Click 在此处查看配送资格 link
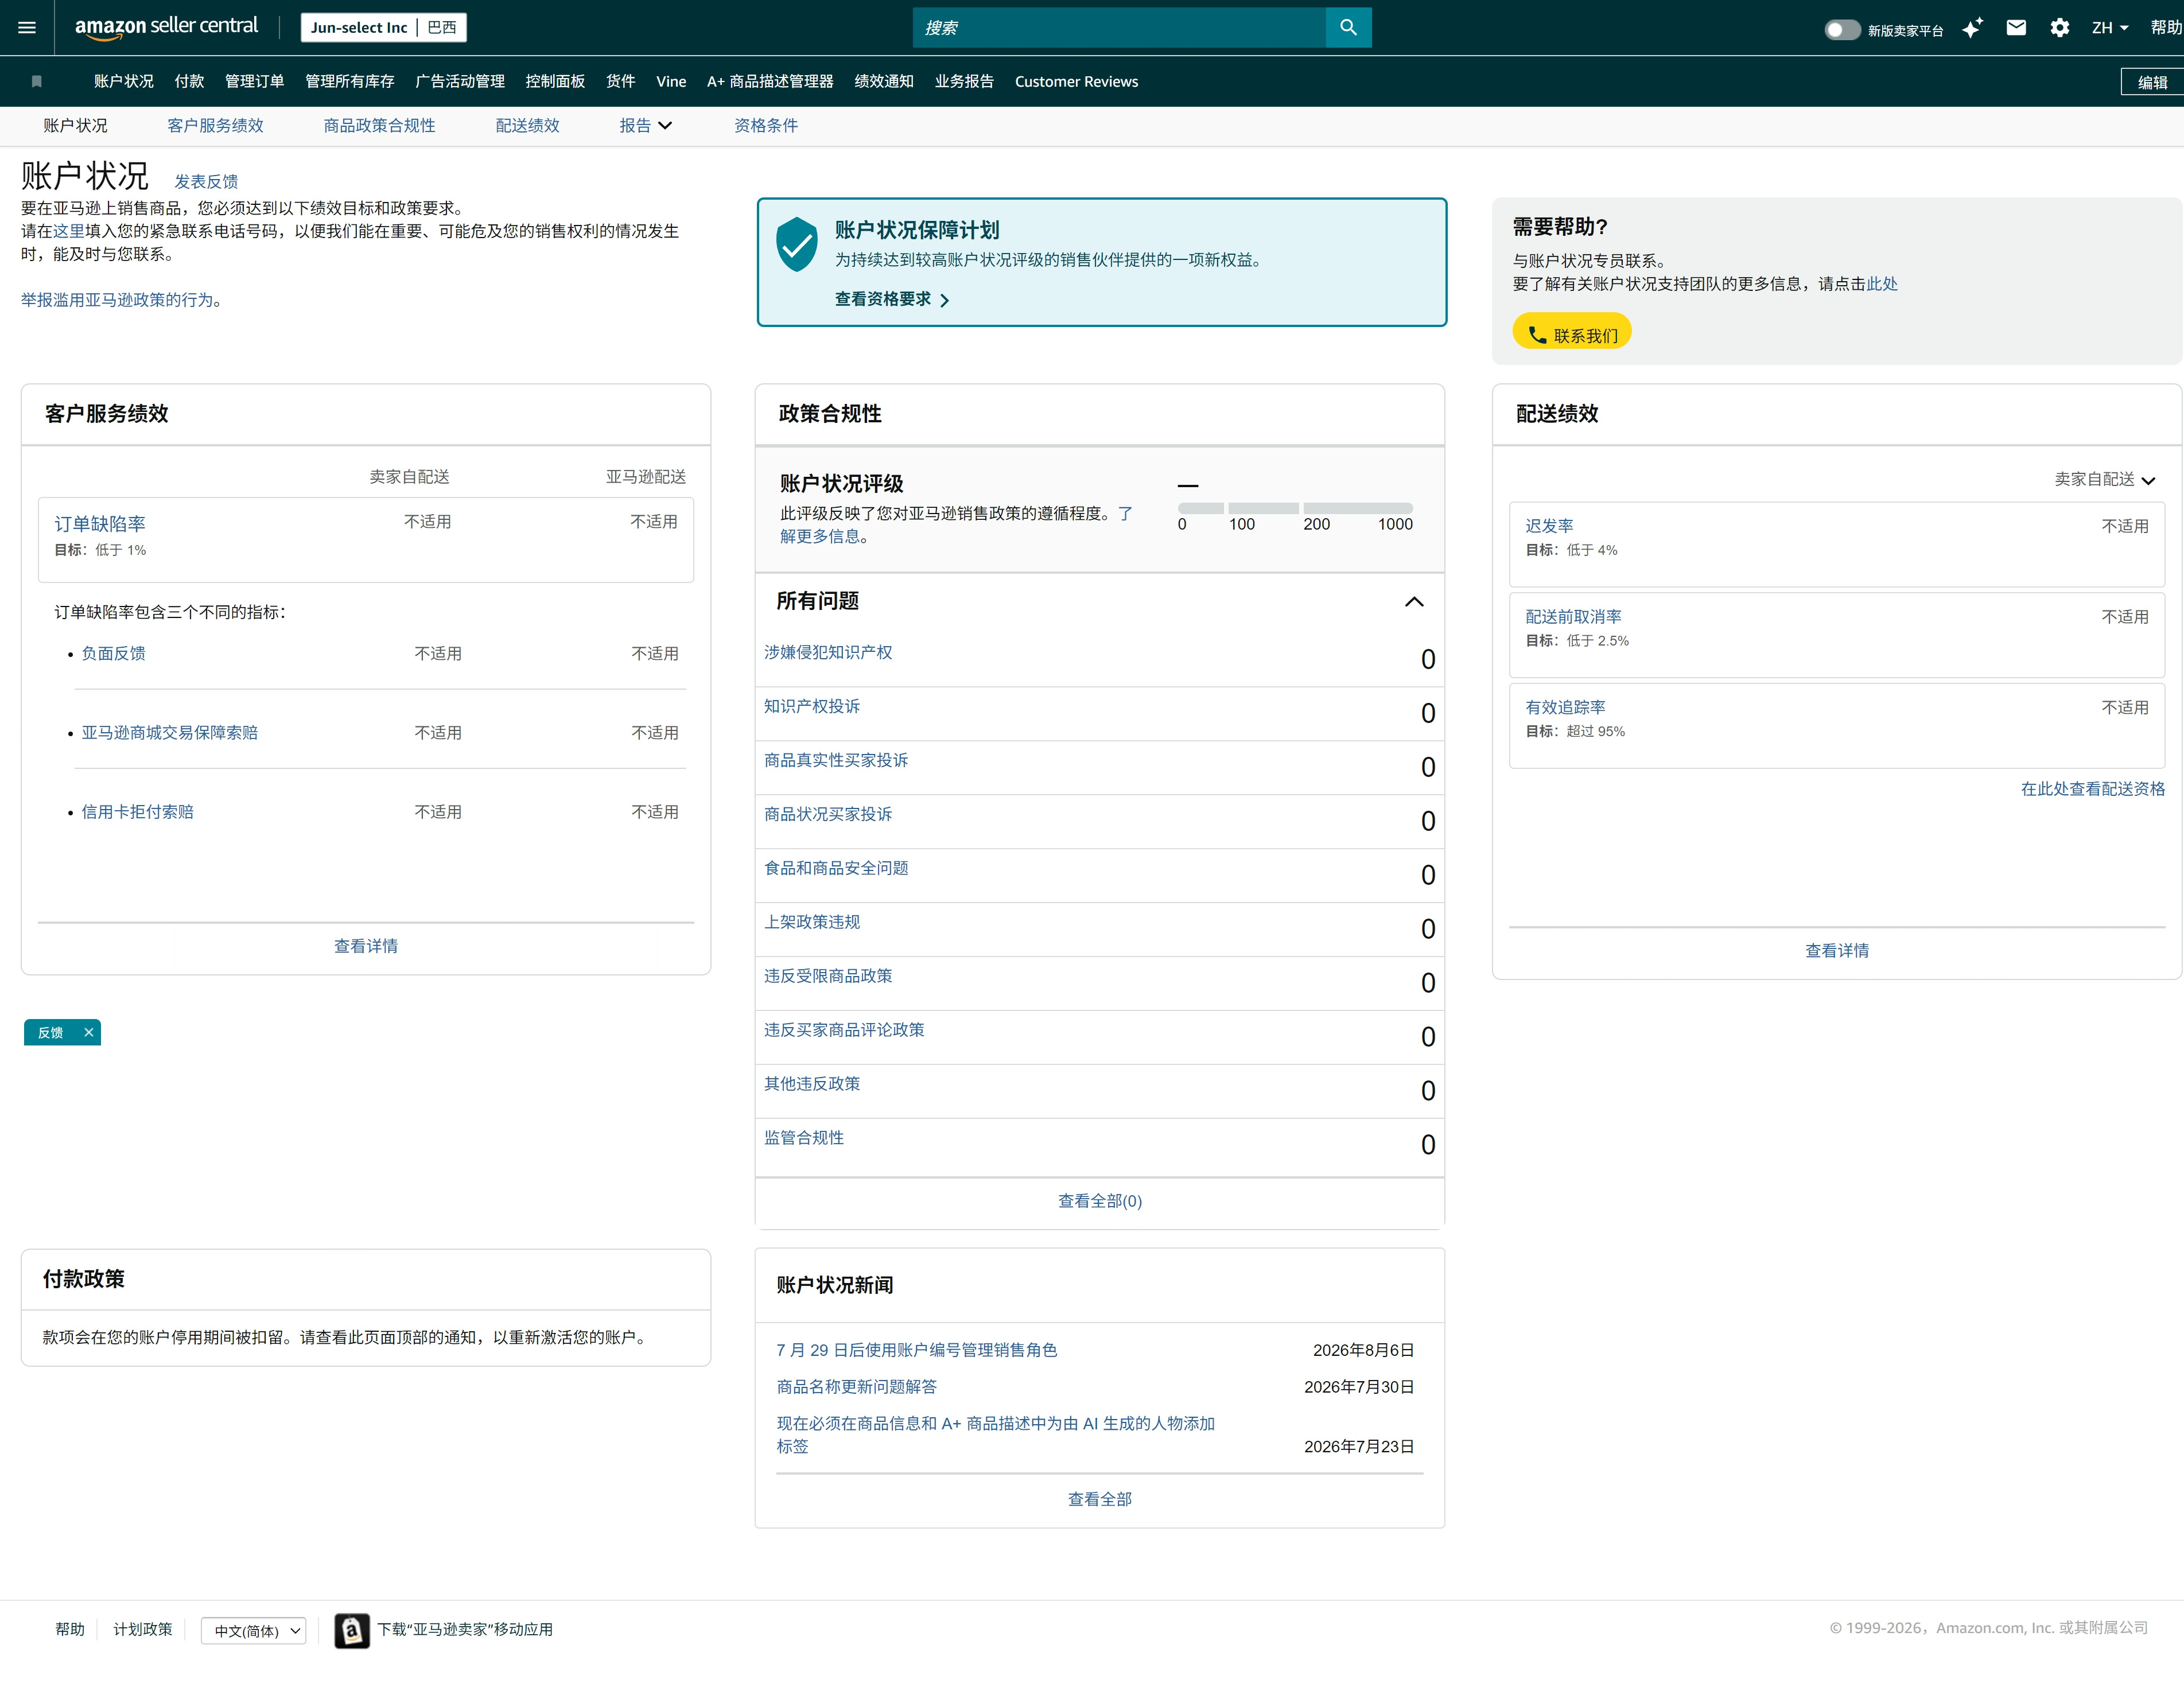 point(2092,788)
